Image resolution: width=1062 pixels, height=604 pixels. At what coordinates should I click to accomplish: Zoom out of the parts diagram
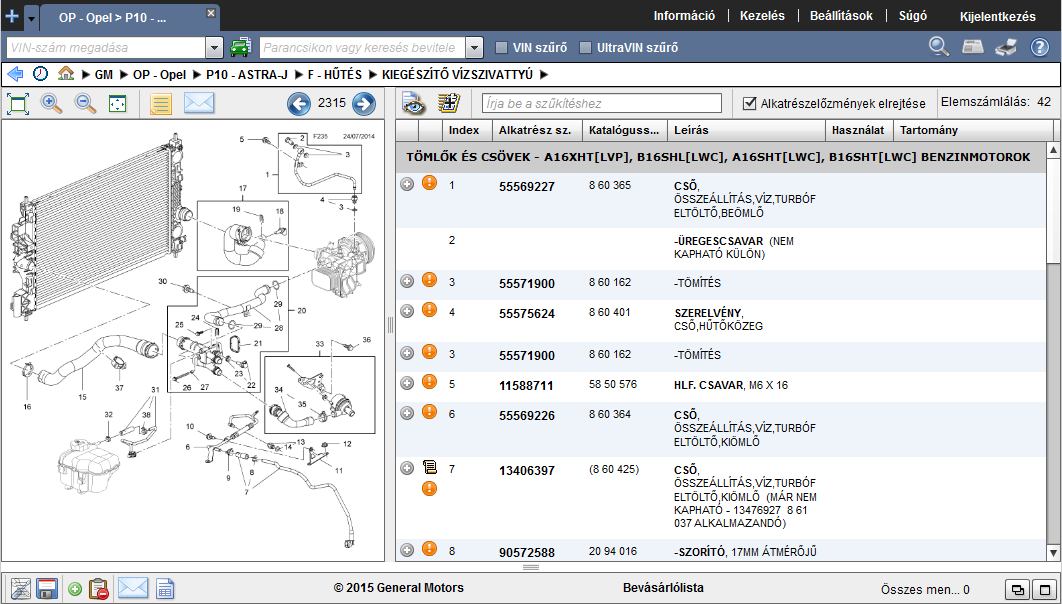click(x=85, y=104)
